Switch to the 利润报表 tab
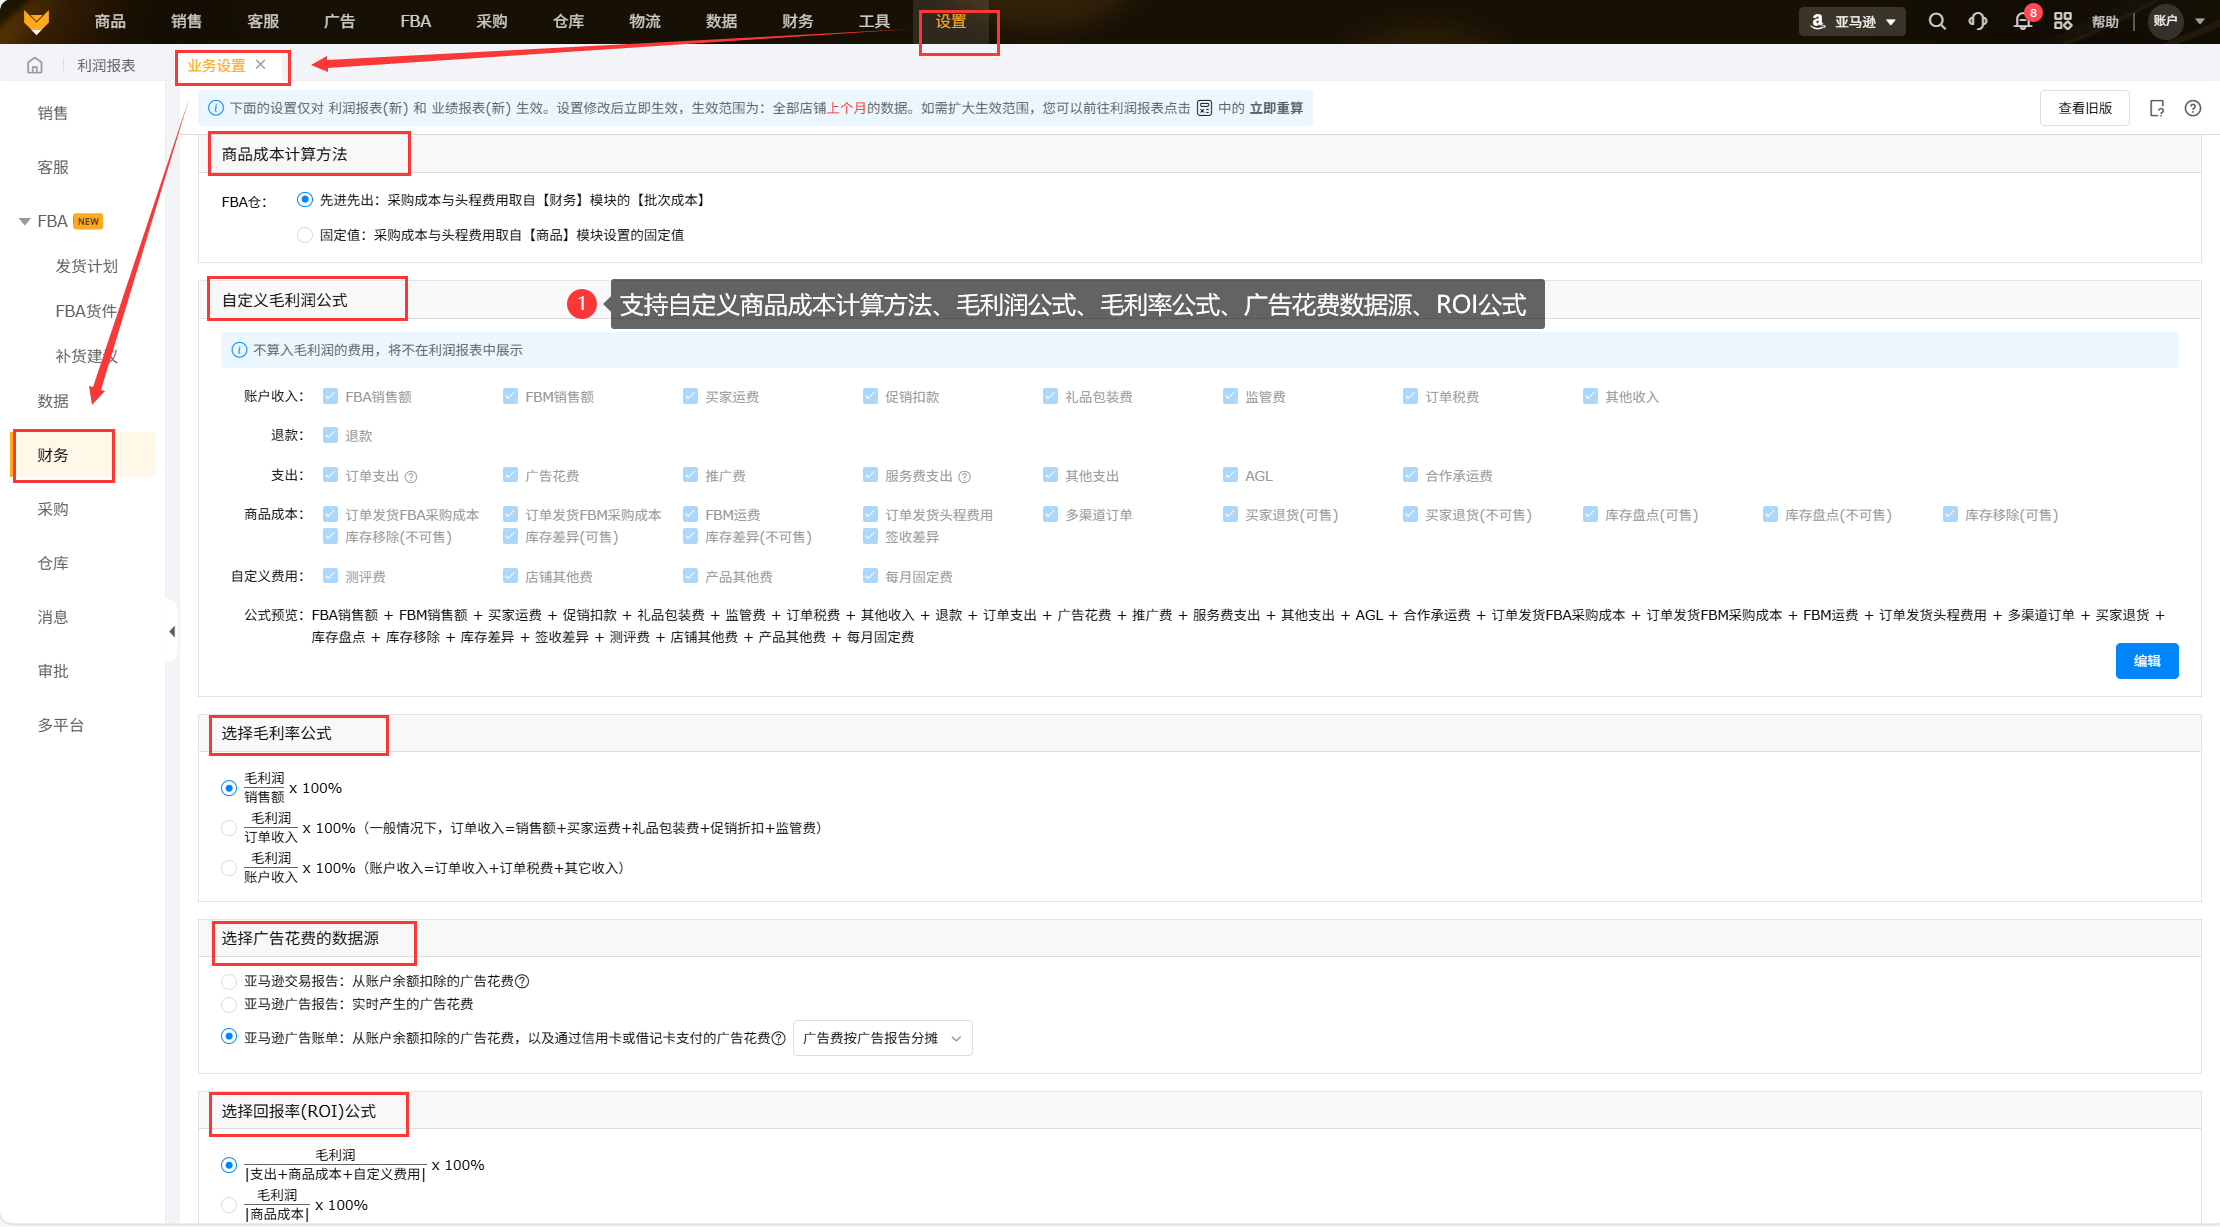2220x1227 pixels. [106, 66]
